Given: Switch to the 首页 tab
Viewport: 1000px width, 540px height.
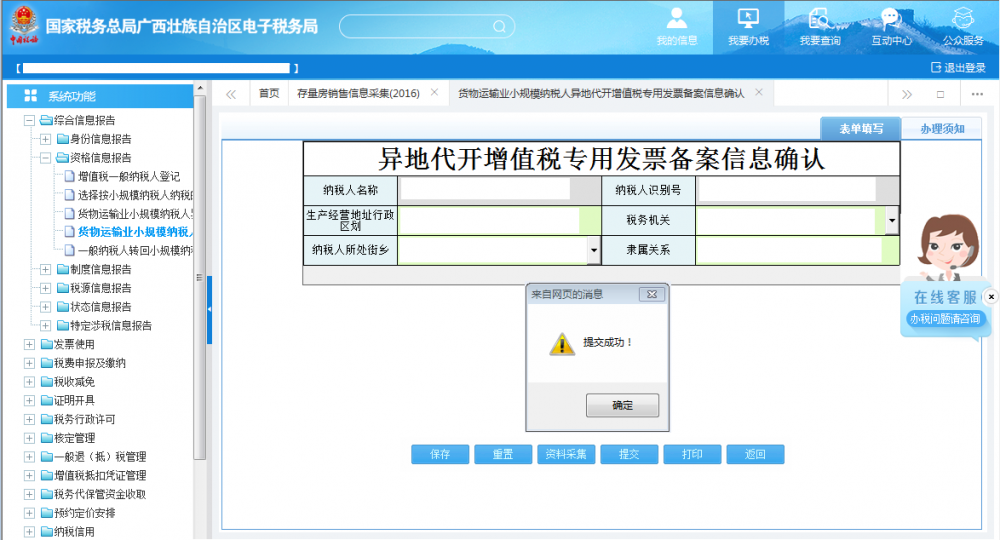Looking at the screenshot, I should pyautogui.click(x=268, y=93).
